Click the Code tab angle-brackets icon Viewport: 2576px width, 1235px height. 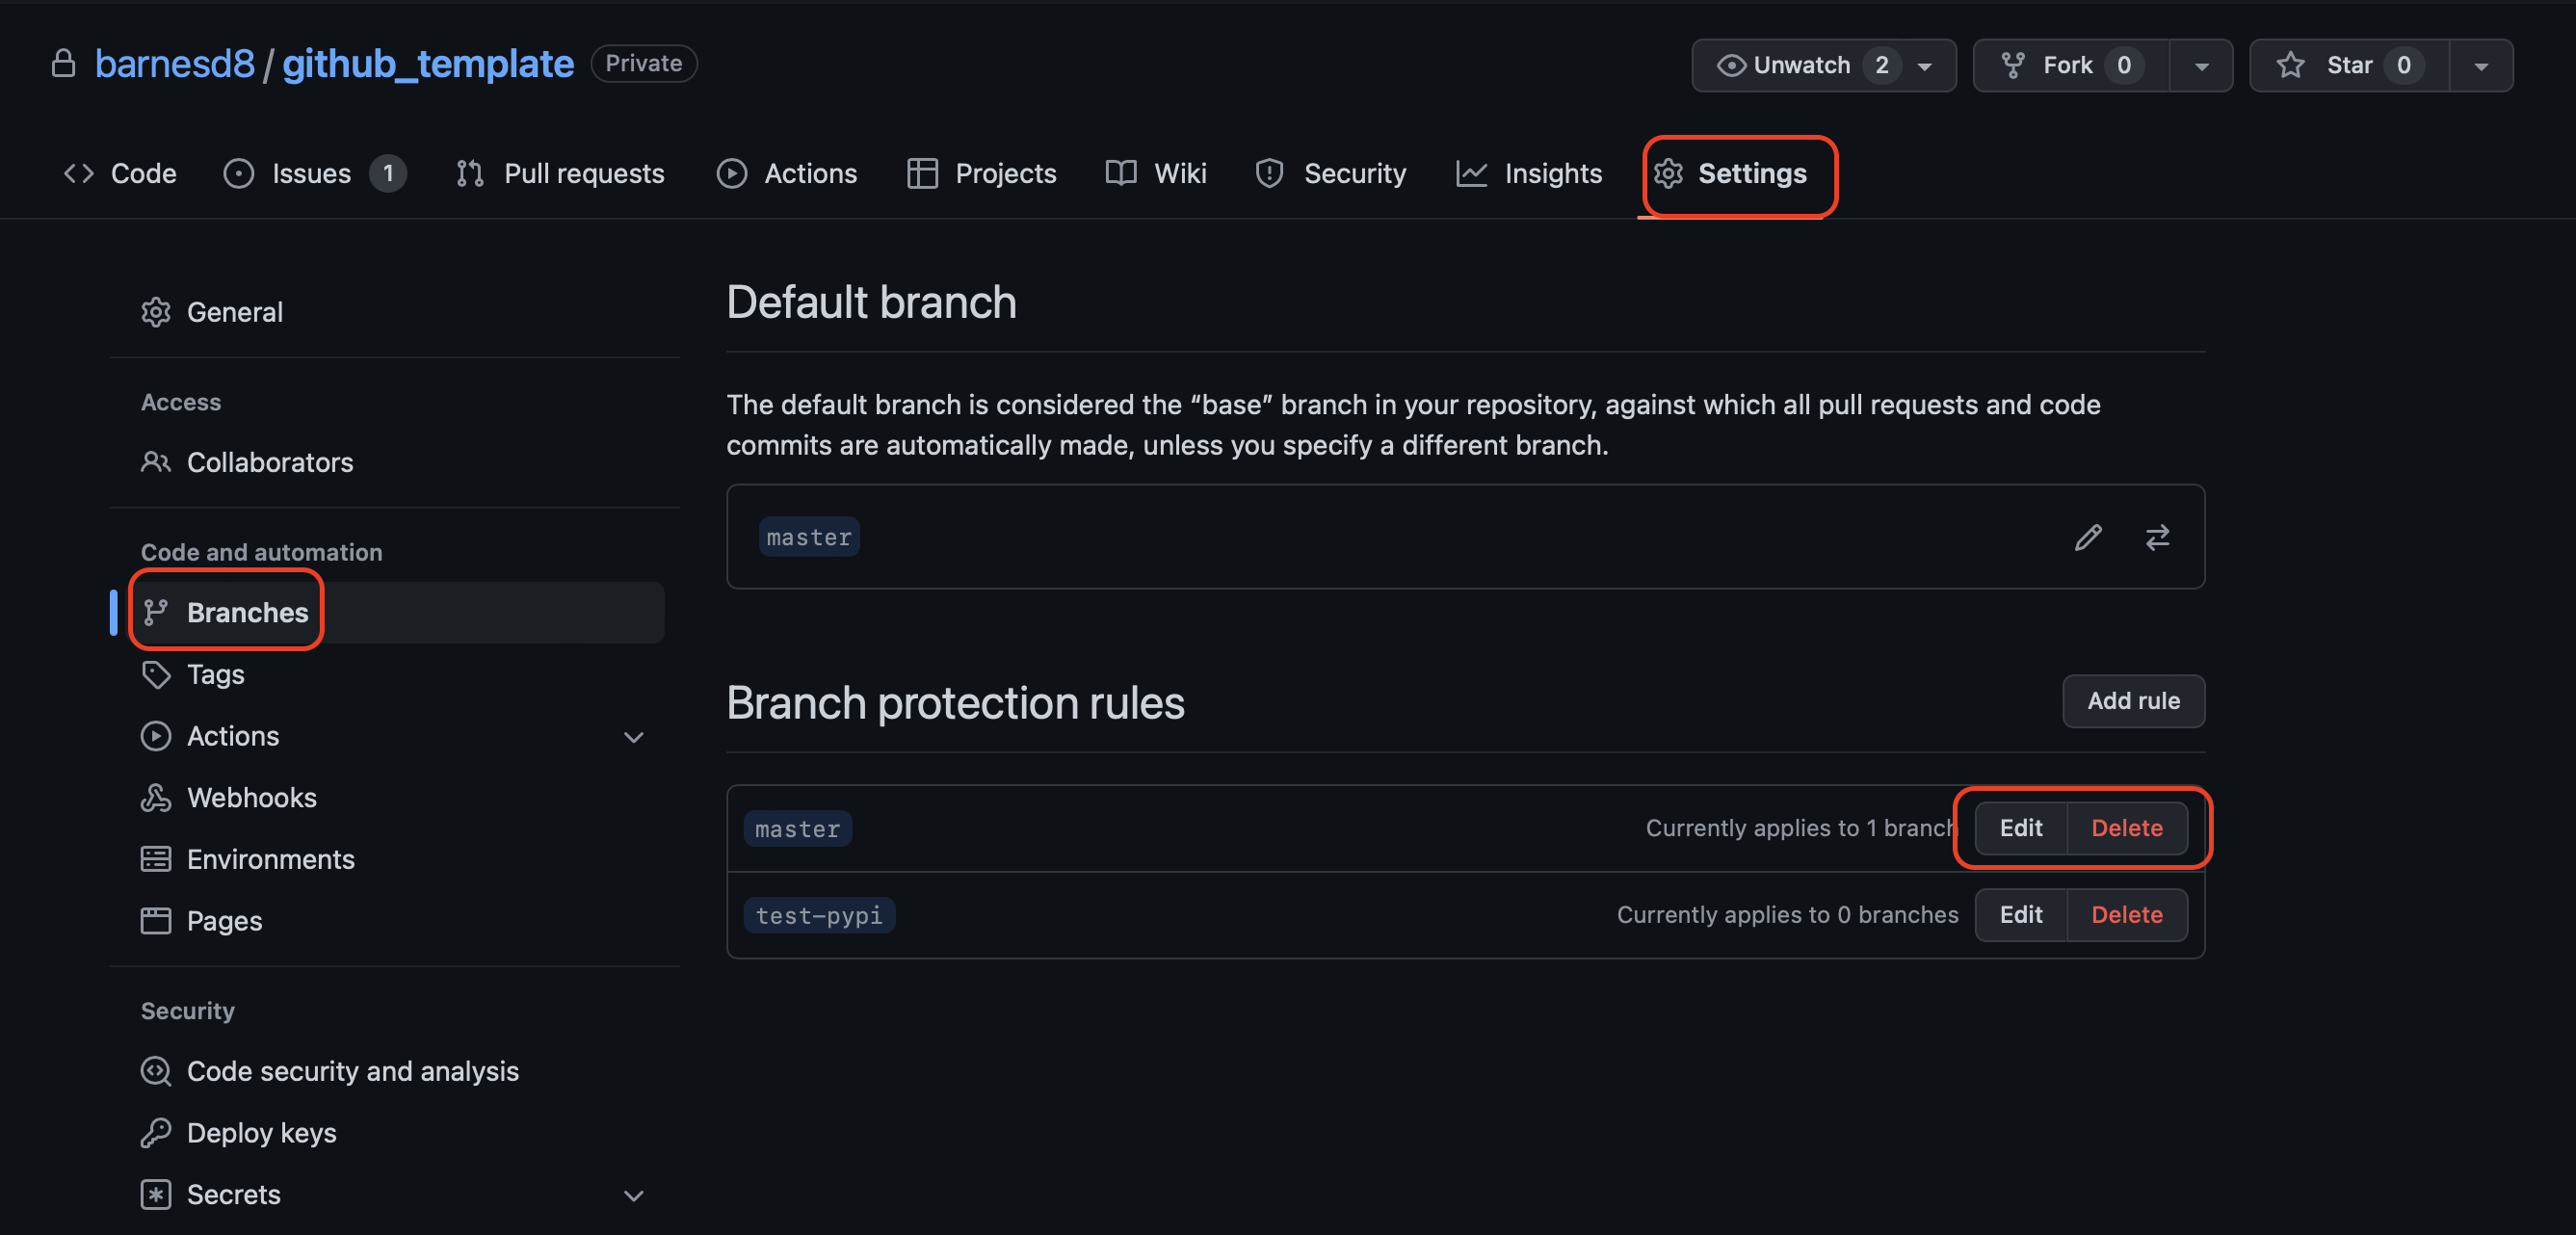tap(79, 173)
